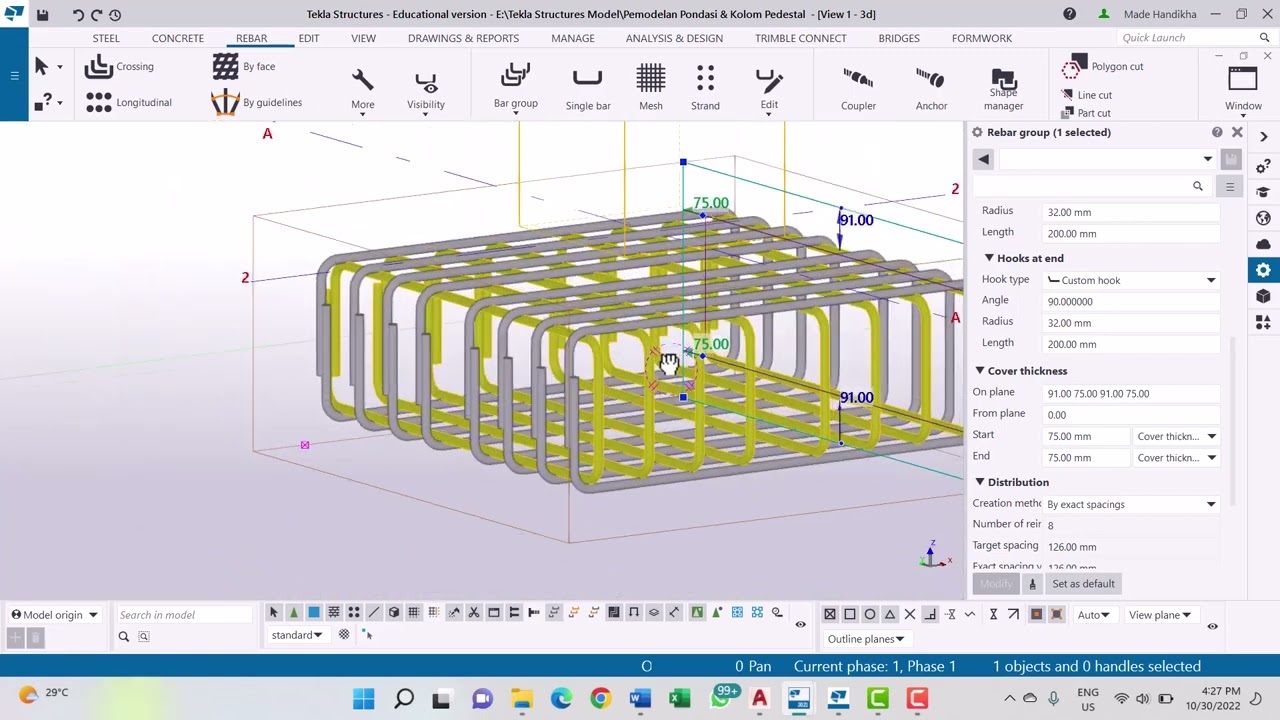Toggle snap to center points circle switch
The height and width of the screenshot is (720, 1280).
[x=870, y=614]
